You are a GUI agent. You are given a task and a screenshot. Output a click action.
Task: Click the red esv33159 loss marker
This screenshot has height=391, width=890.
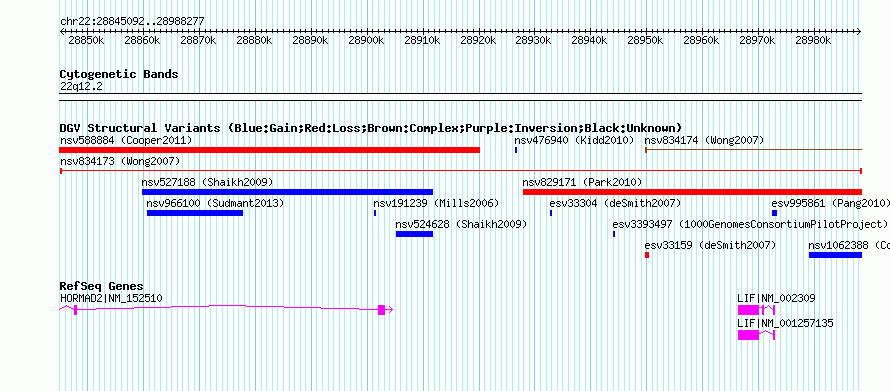pos(647,255)
